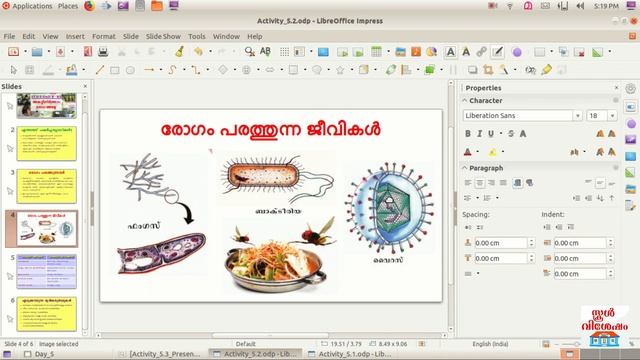The image size is (640, 360).
Task: Click the Insert hyperlink icon
Action: coord(481,52)
